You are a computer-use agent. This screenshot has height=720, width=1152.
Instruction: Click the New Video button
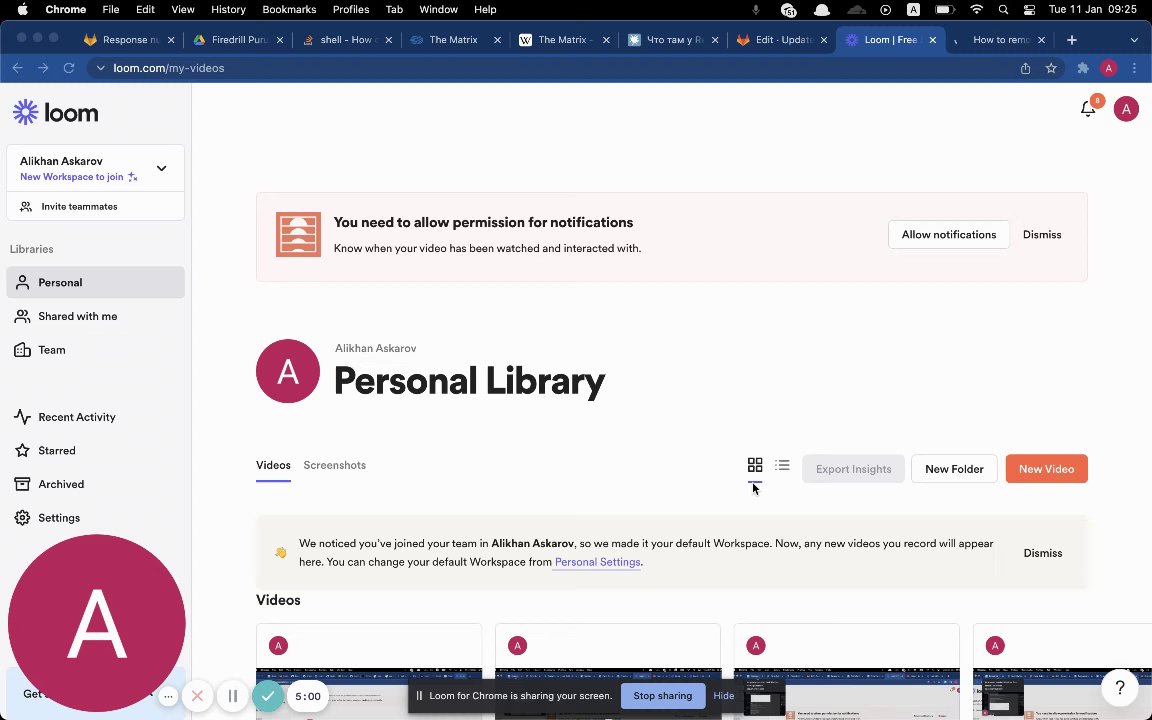pos(1046,469)
